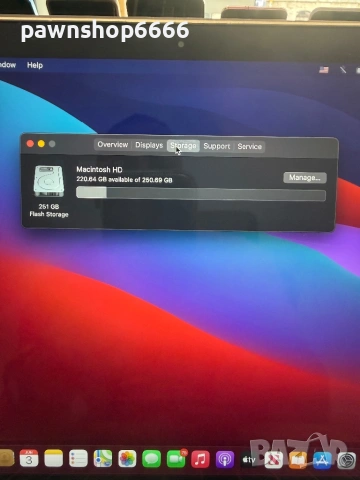Close the About This Mac window

tap(30, 143)
